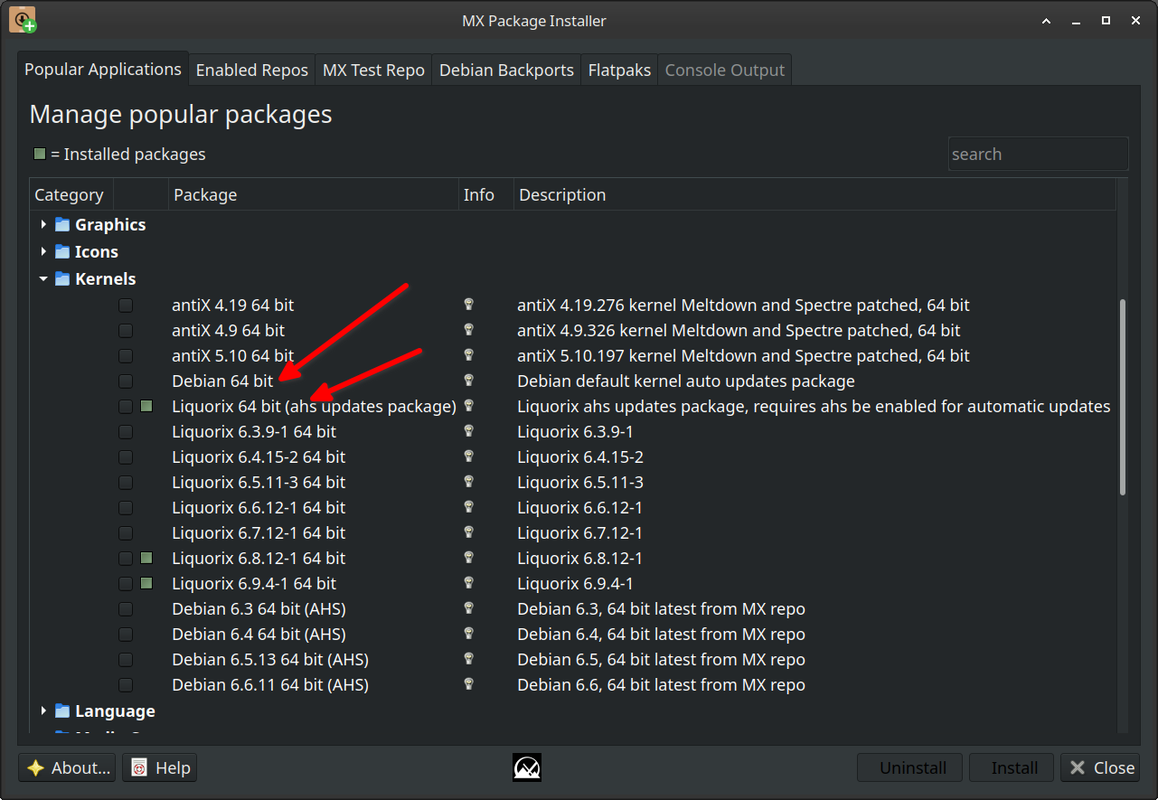The width and height of the screenshot is (1158, 800).
Task: Go to Debian Backports tab
Action: [x=507, y=70]
